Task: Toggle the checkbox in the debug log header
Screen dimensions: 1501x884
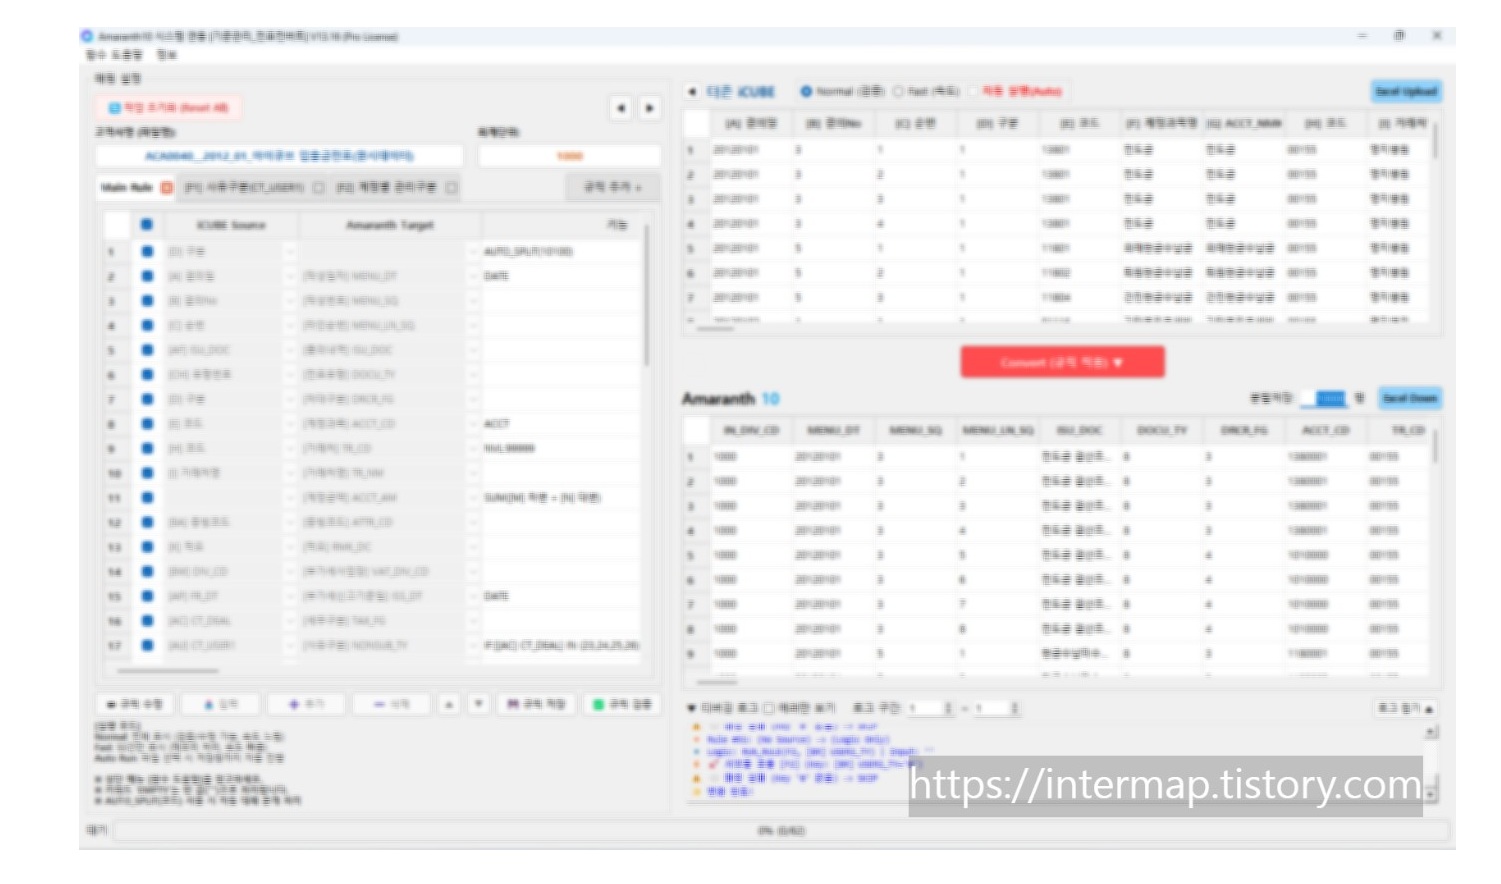Action: (x=769, y=708)
